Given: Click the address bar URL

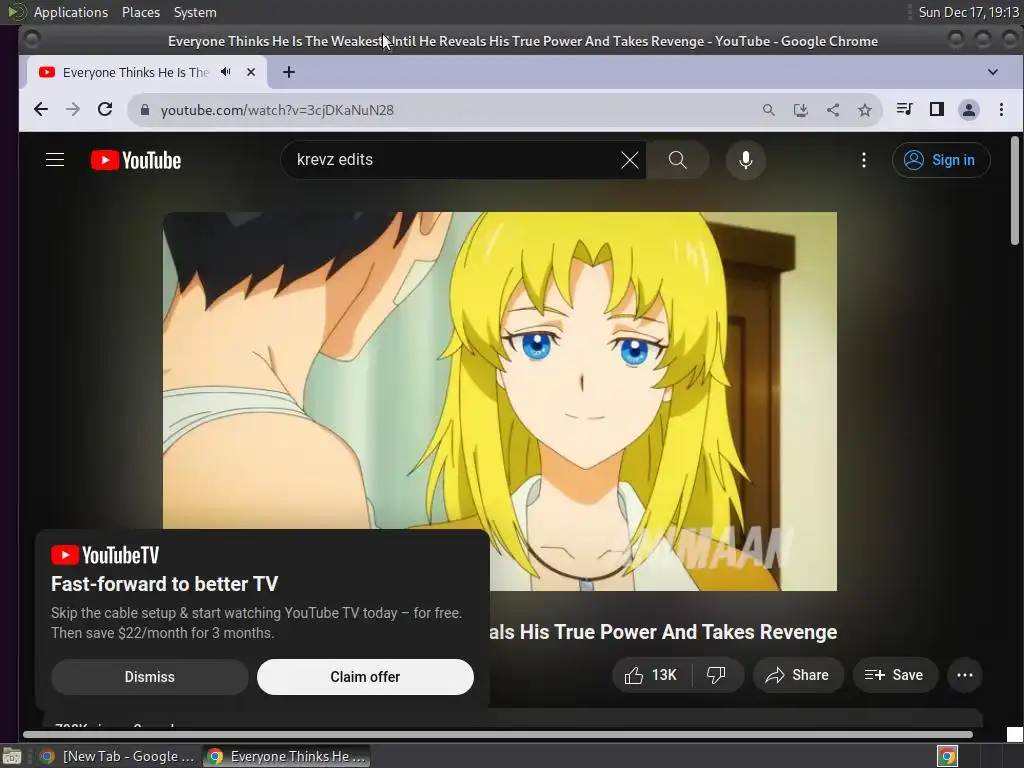Looking at the screenshot, I should click(277, 110).
